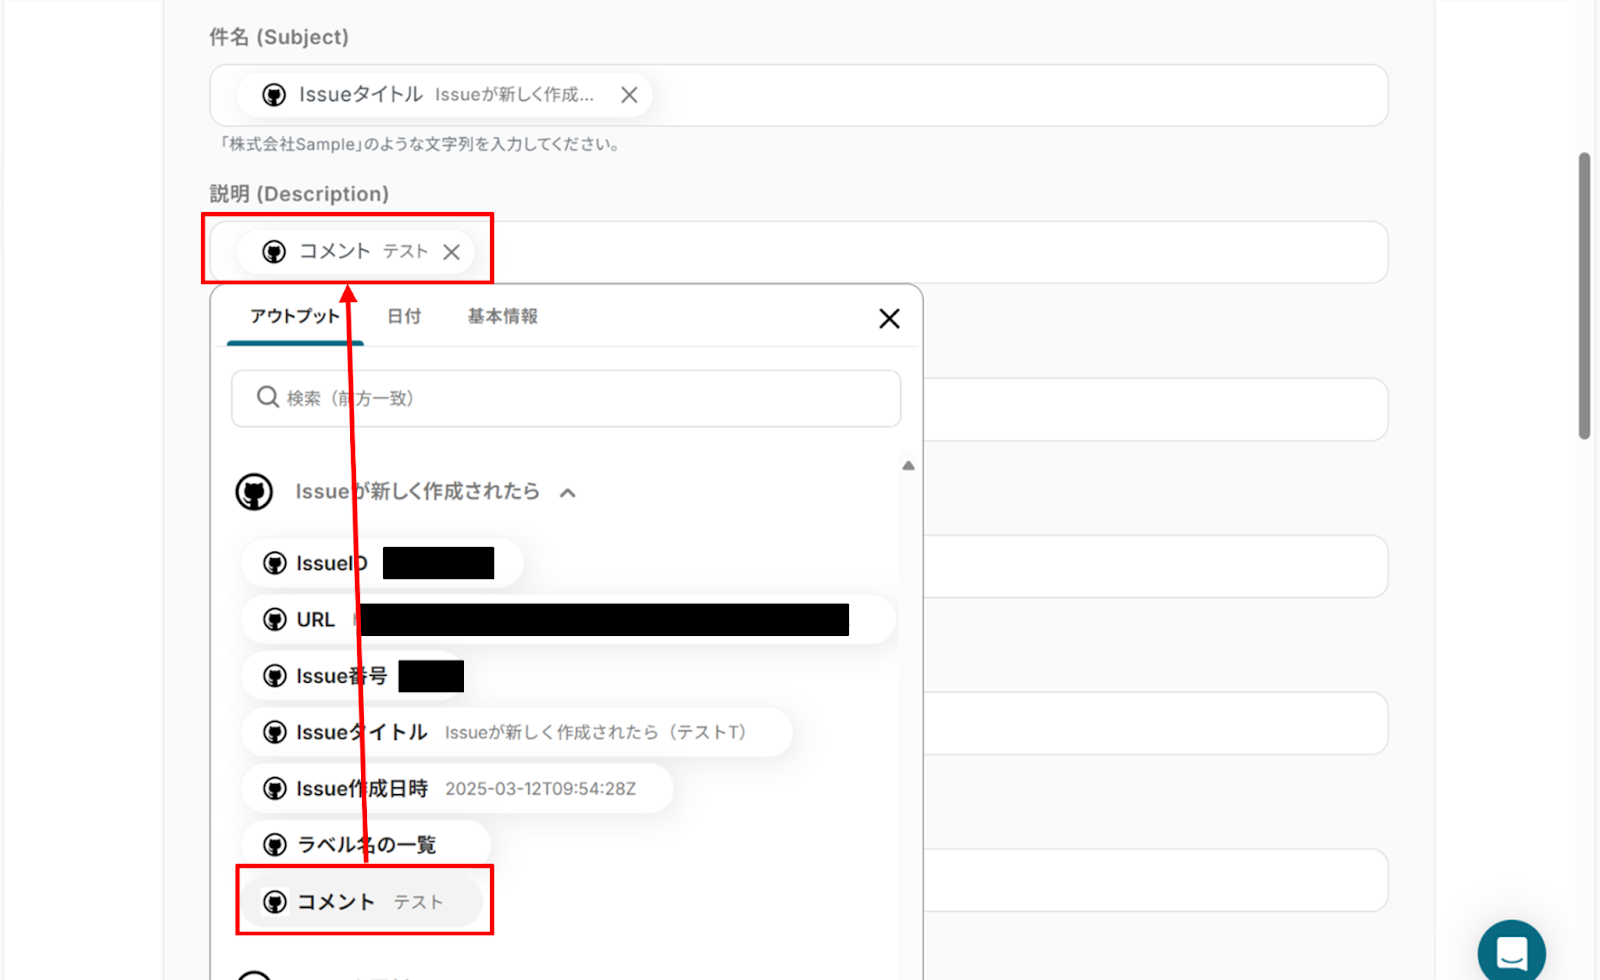Screen dimensions: 1600x980
Task: Close the output picker popup
Action: click(889, 319)
